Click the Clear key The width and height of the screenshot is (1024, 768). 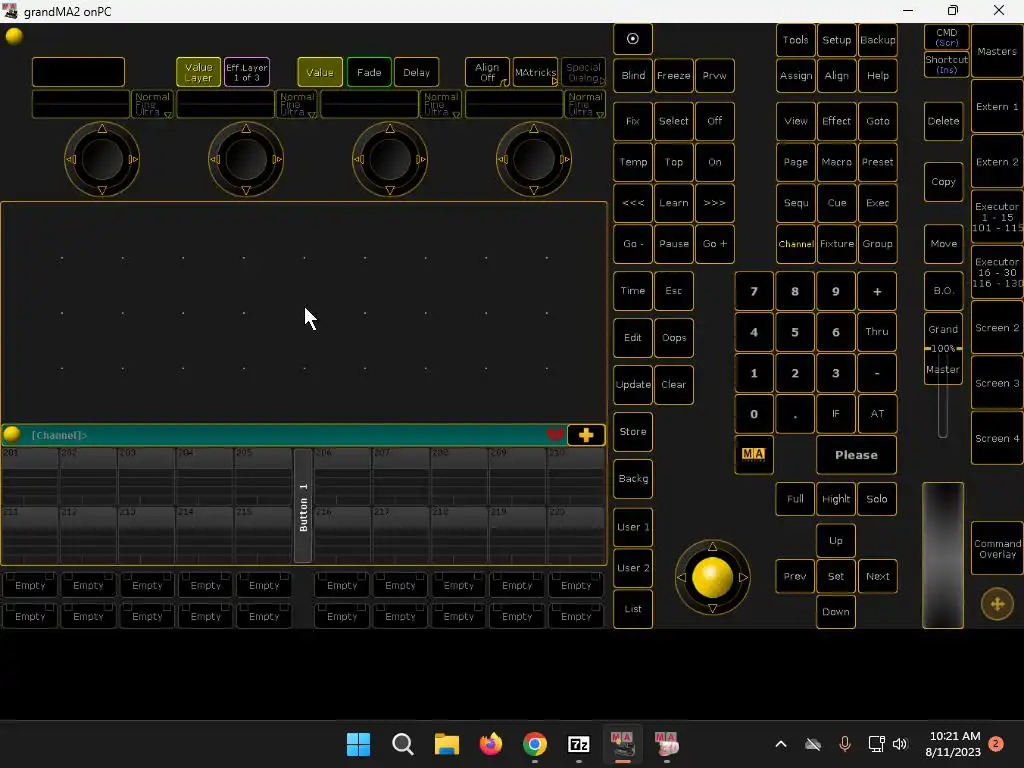coord(673,385)
